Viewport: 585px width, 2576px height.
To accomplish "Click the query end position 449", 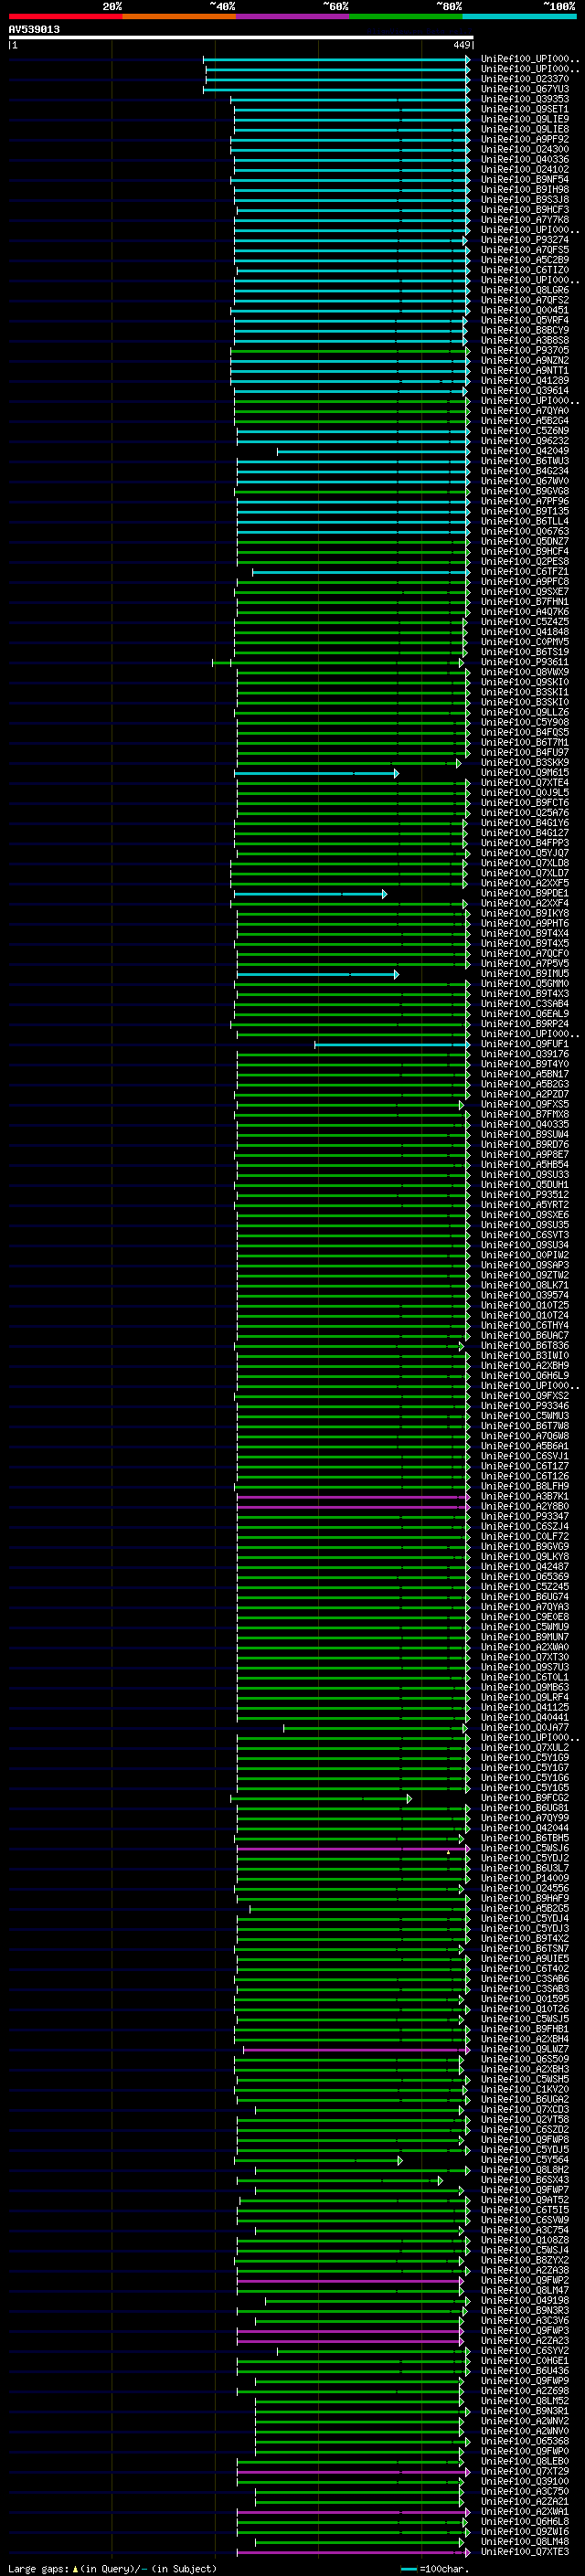I will 461,45.
